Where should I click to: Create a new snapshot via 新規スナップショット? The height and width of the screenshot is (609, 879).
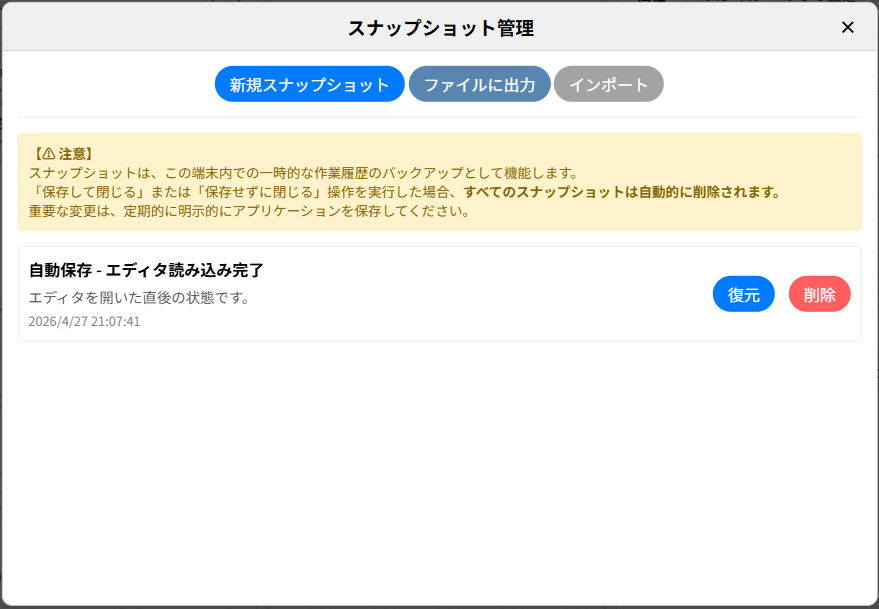tap(309, 84)
